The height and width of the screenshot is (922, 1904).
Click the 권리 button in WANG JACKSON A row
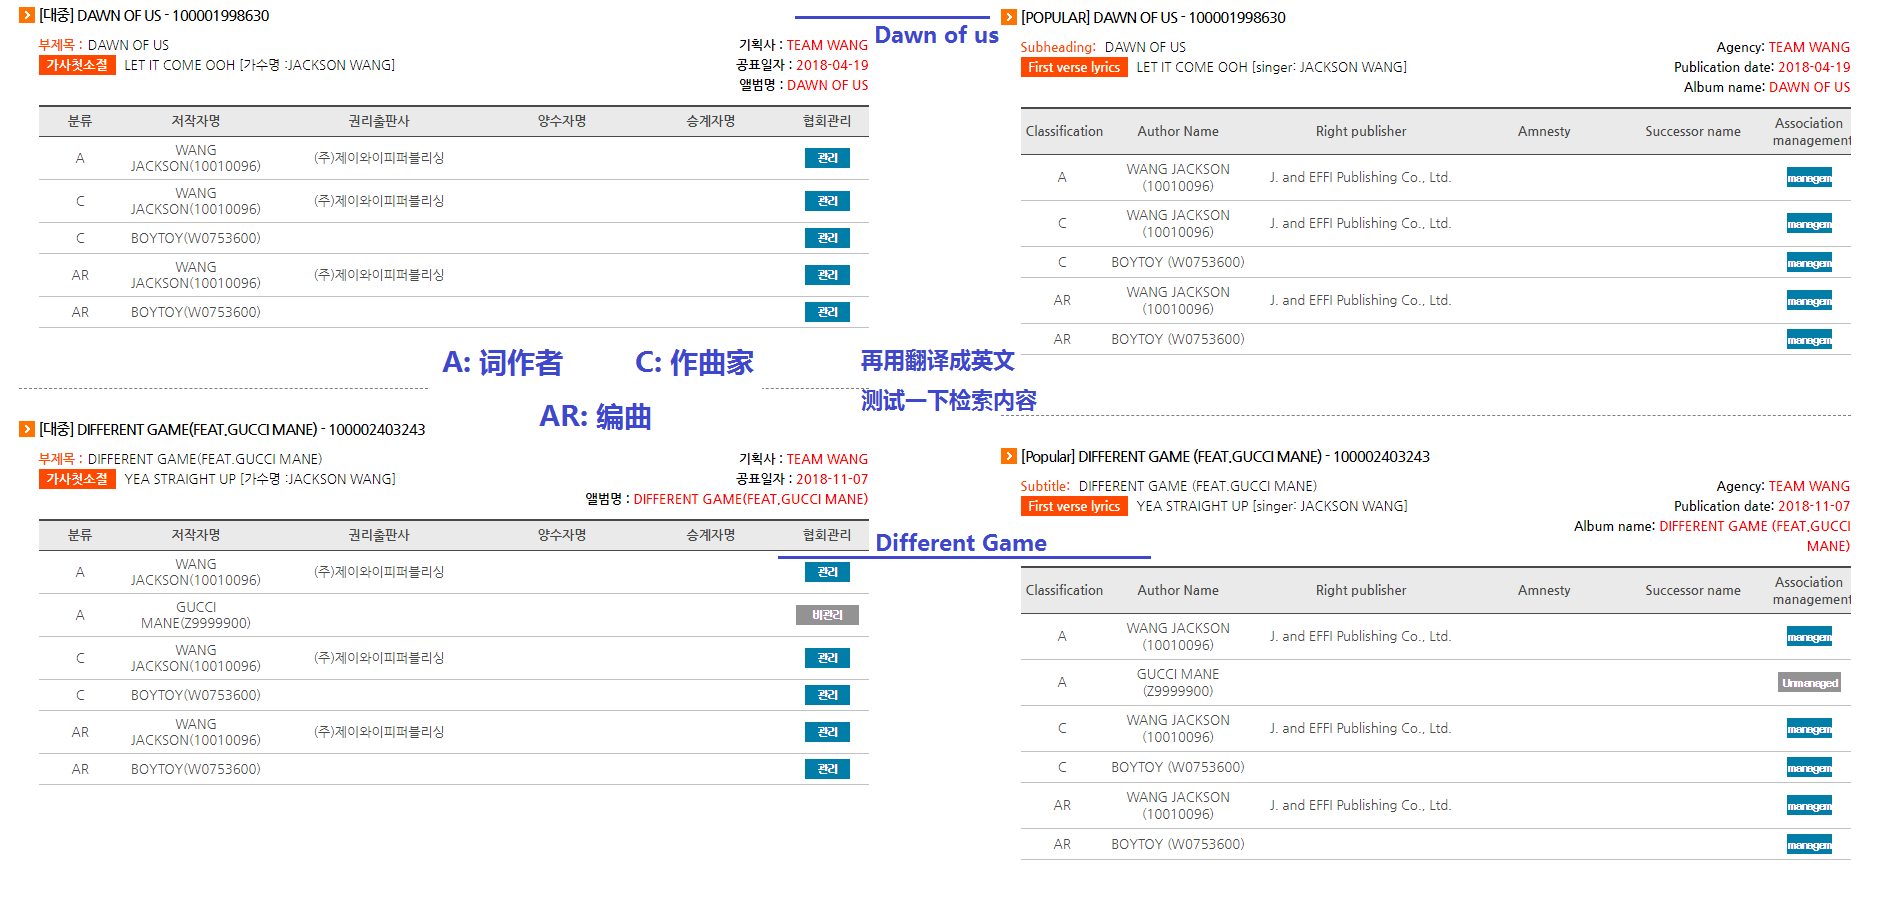click(x=826, y=157)
